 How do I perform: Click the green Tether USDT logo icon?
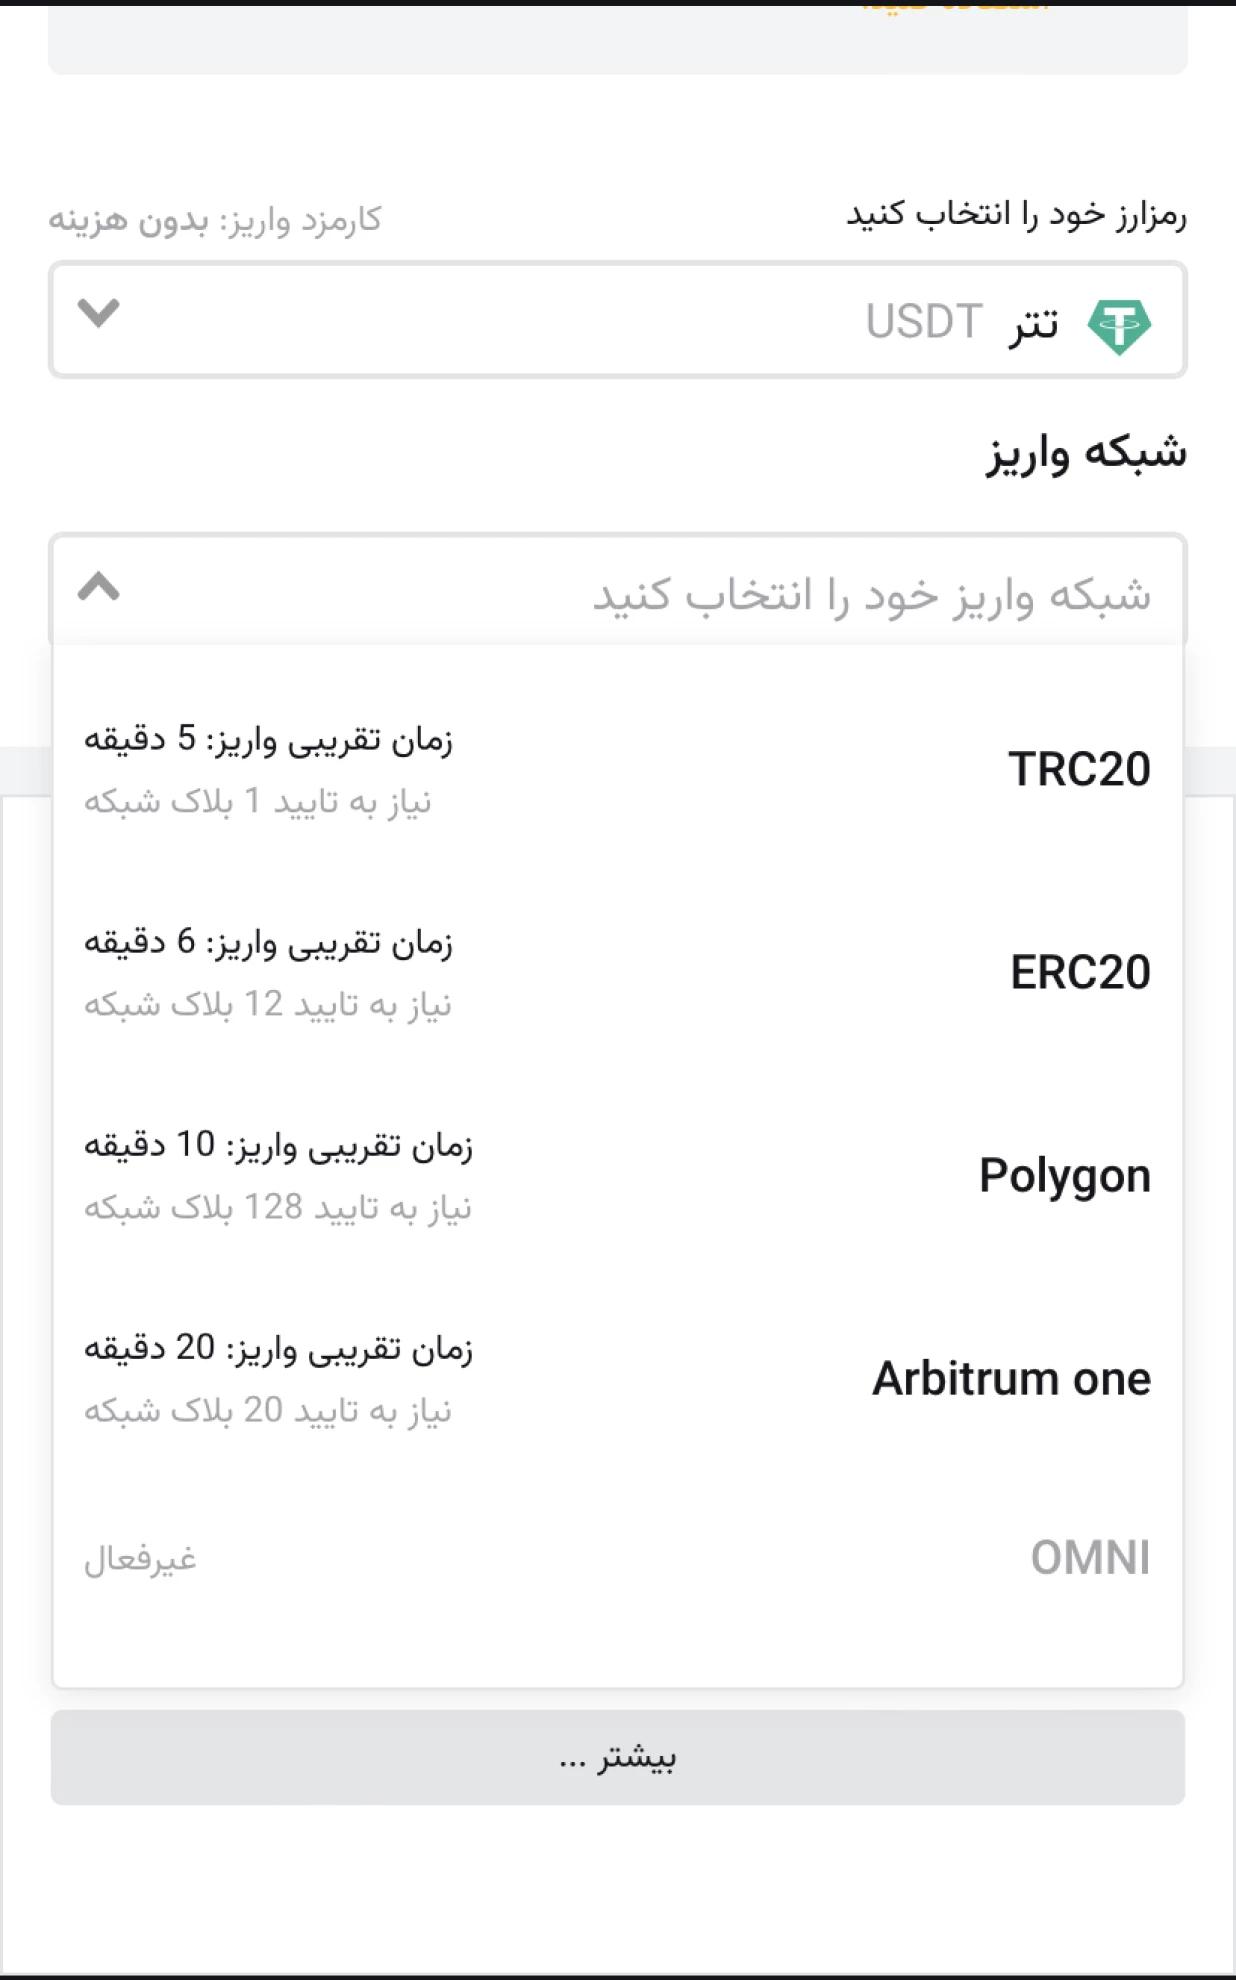coord(1119,326)
